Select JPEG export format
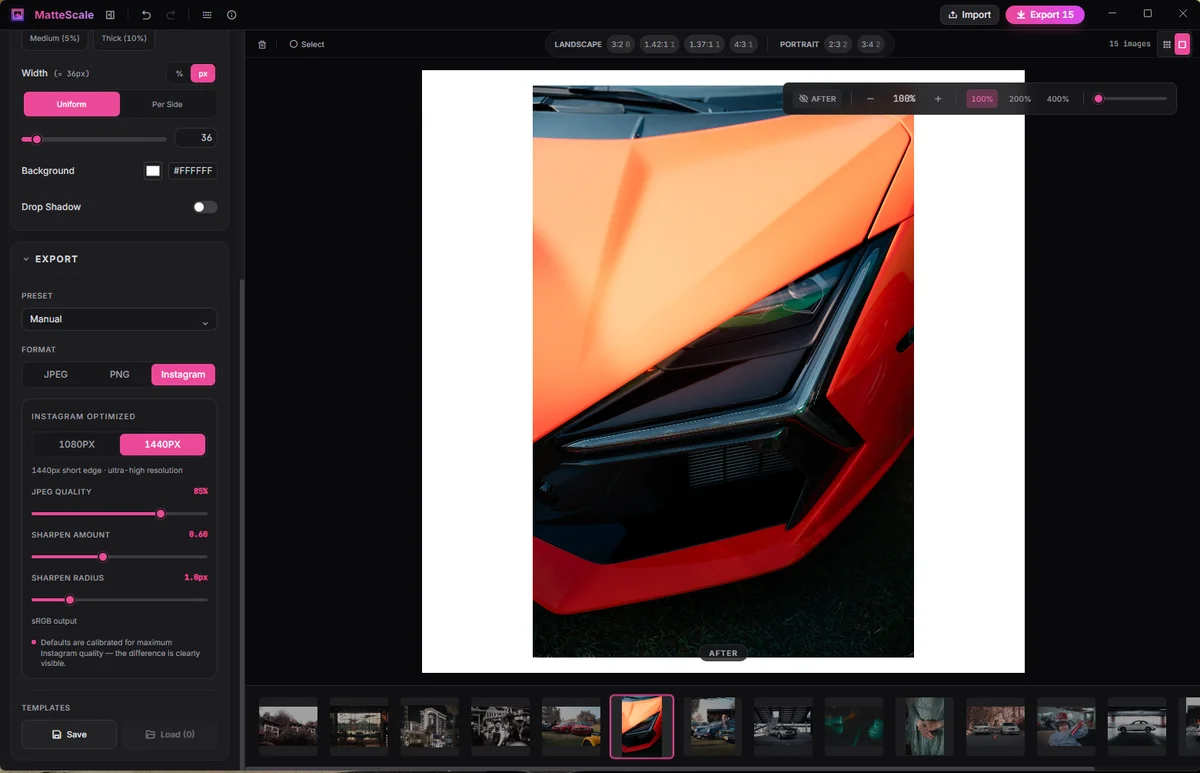Image resolution: width=1200 pixels, height=773 pixels. [56, 374]
